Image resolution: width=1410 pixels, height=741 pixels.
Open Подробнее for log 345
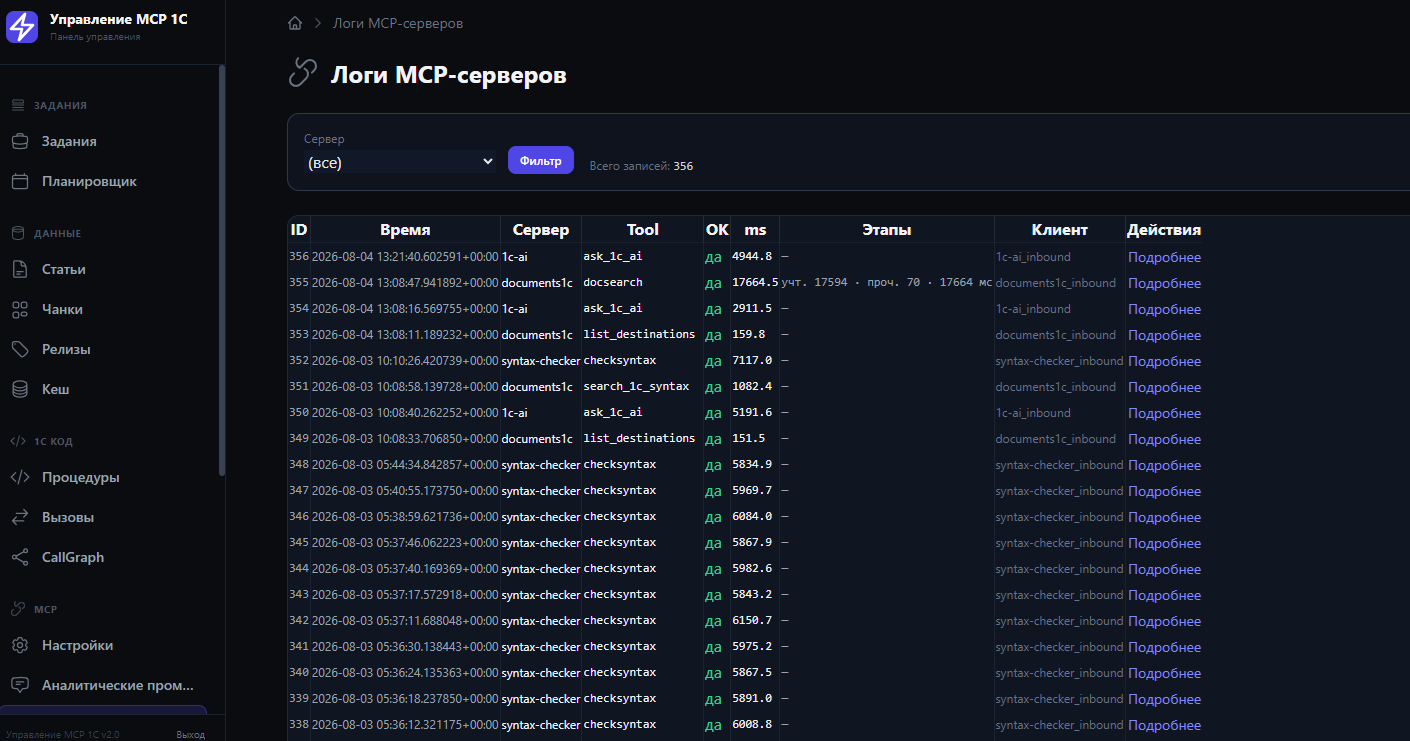pos(1165,543)
